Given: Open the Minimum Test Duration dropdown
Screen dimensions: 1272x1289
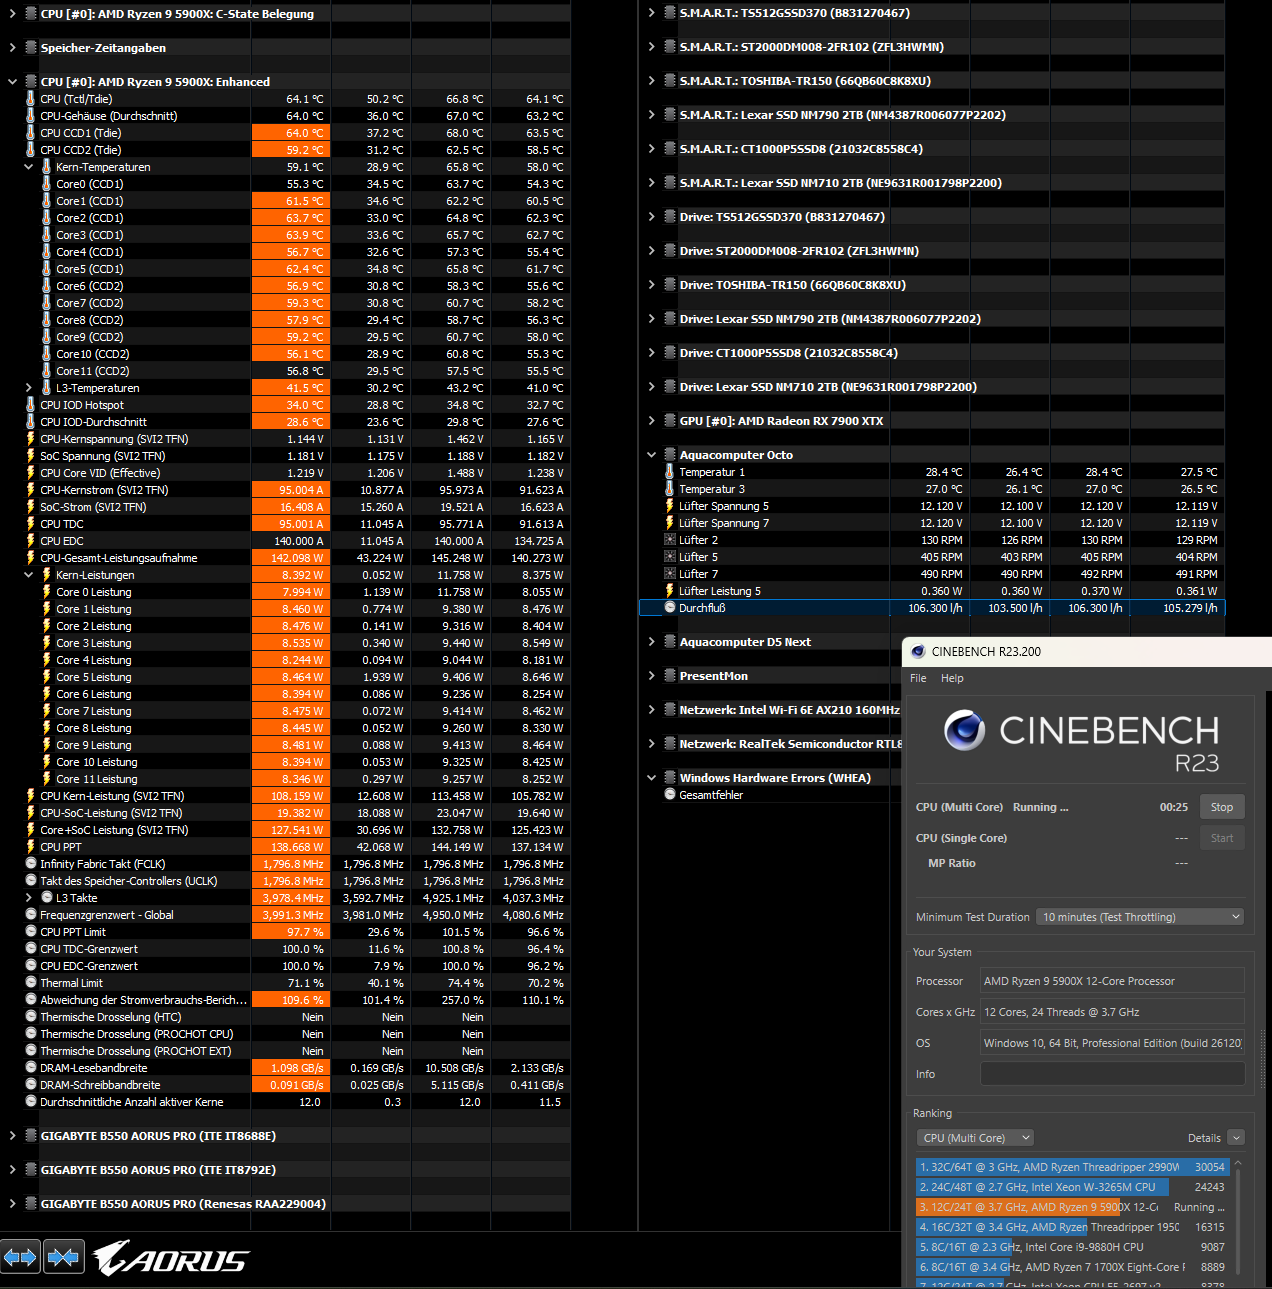Looking at the screenshot, I should pos(1139,916).
